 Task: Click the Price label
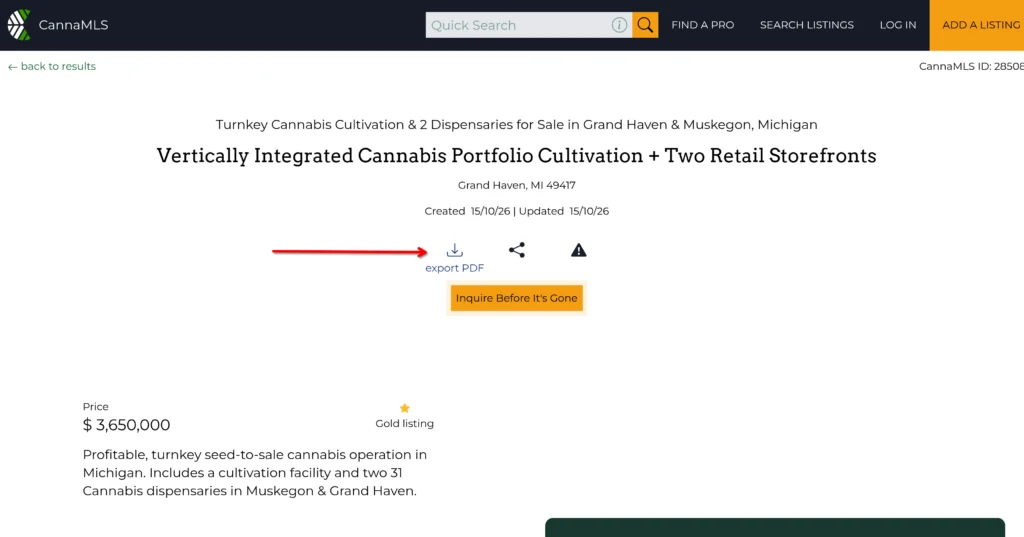click(x=95, y=406)
